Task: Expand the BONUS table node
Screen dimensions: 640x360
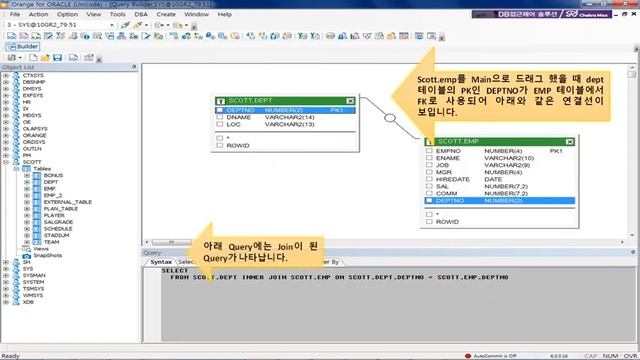Action: click(27, 176)
